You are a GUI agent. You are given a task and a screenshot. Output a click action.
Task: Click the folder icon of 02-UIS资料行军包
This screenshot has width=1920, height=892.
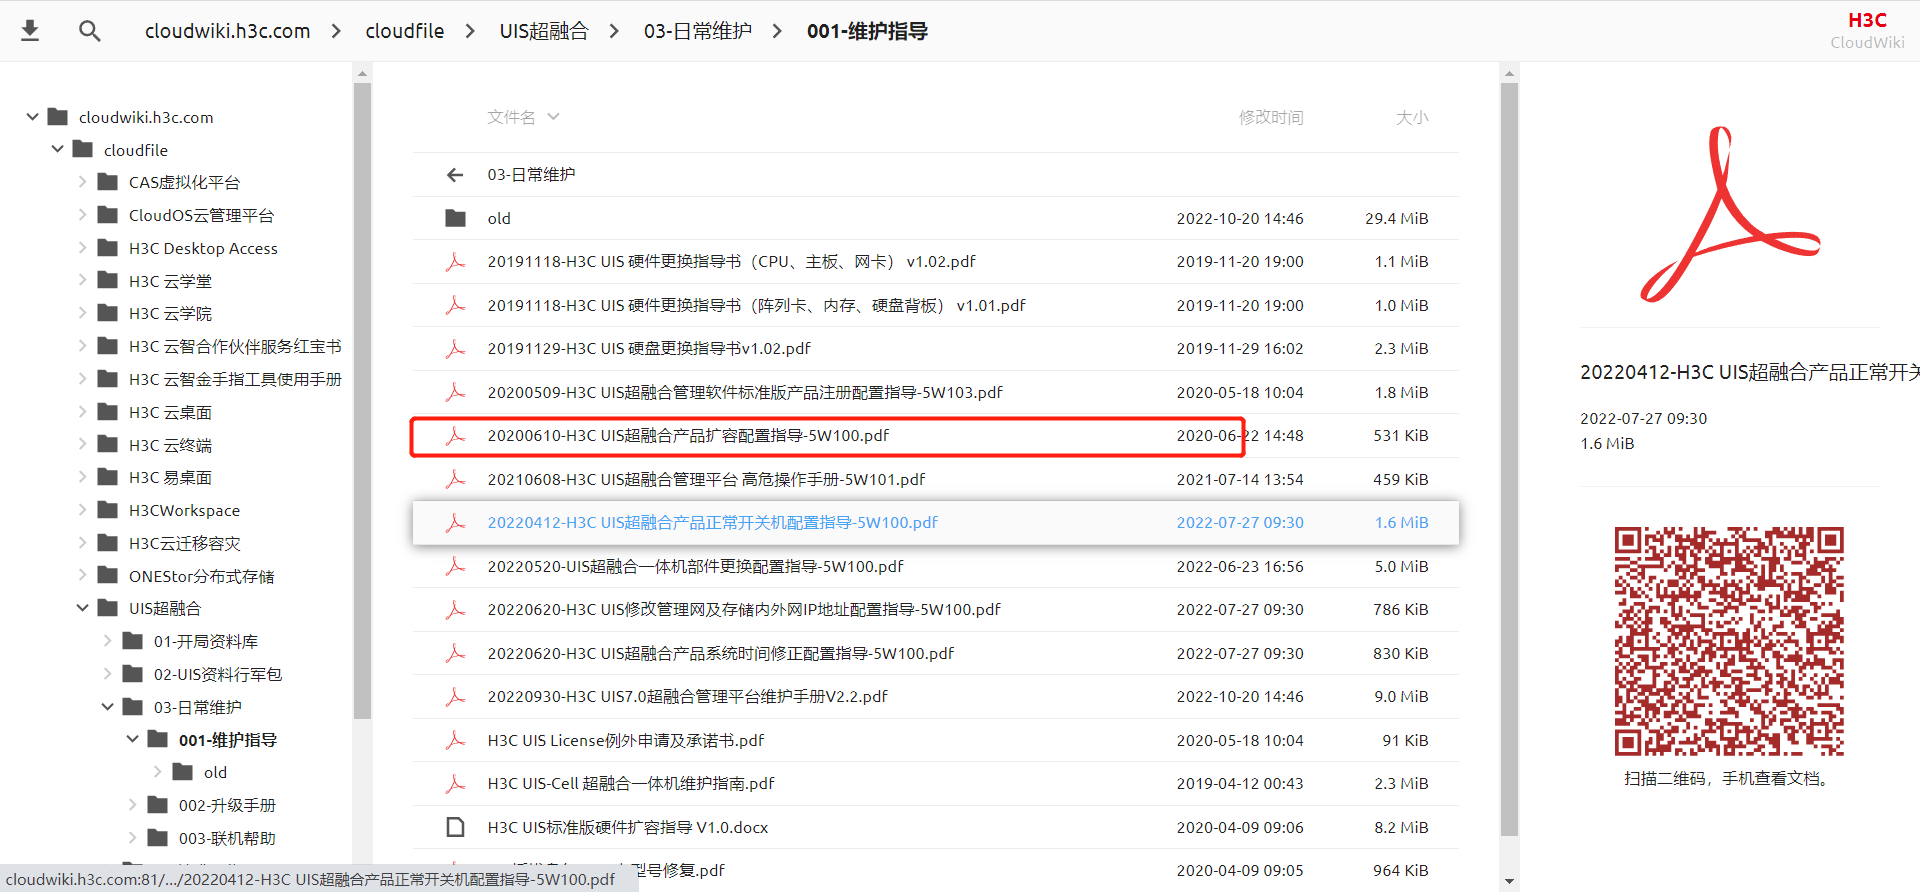133,674
